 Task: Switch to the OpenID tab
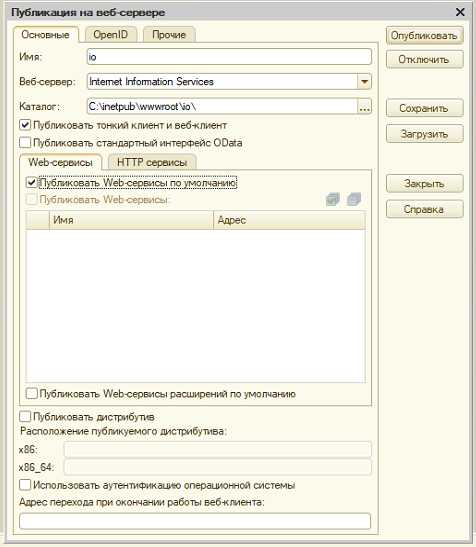(111, 35)
